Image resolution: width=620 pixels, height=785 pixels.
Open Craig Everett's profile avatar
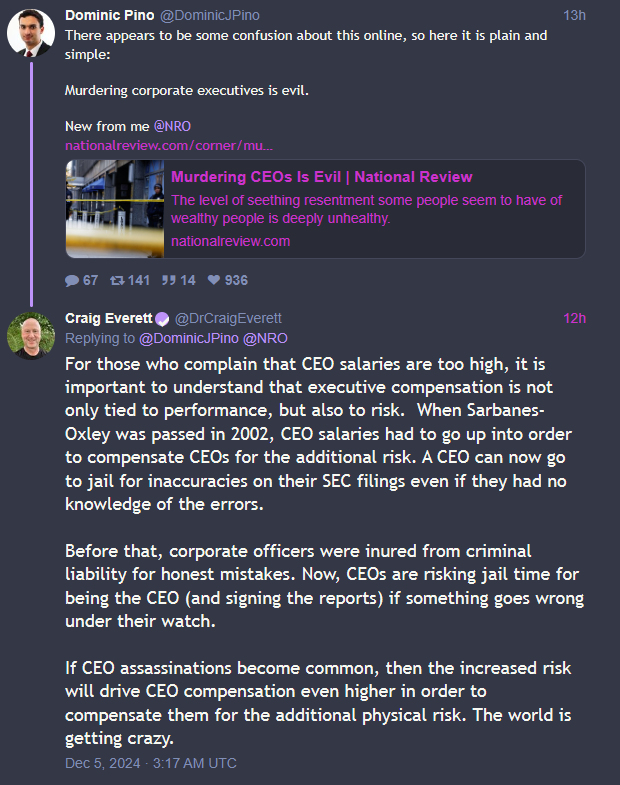click(31, 336)
